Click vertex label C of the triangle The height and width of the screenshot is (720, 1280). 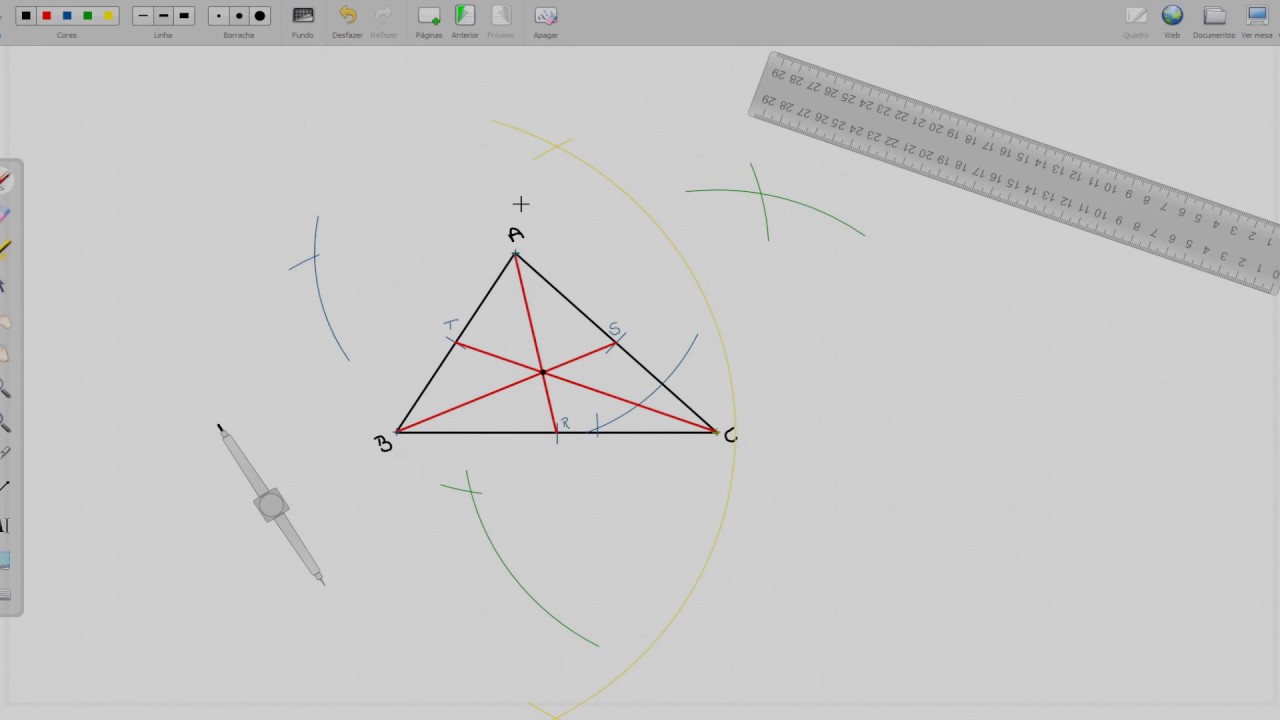point(730,435)
